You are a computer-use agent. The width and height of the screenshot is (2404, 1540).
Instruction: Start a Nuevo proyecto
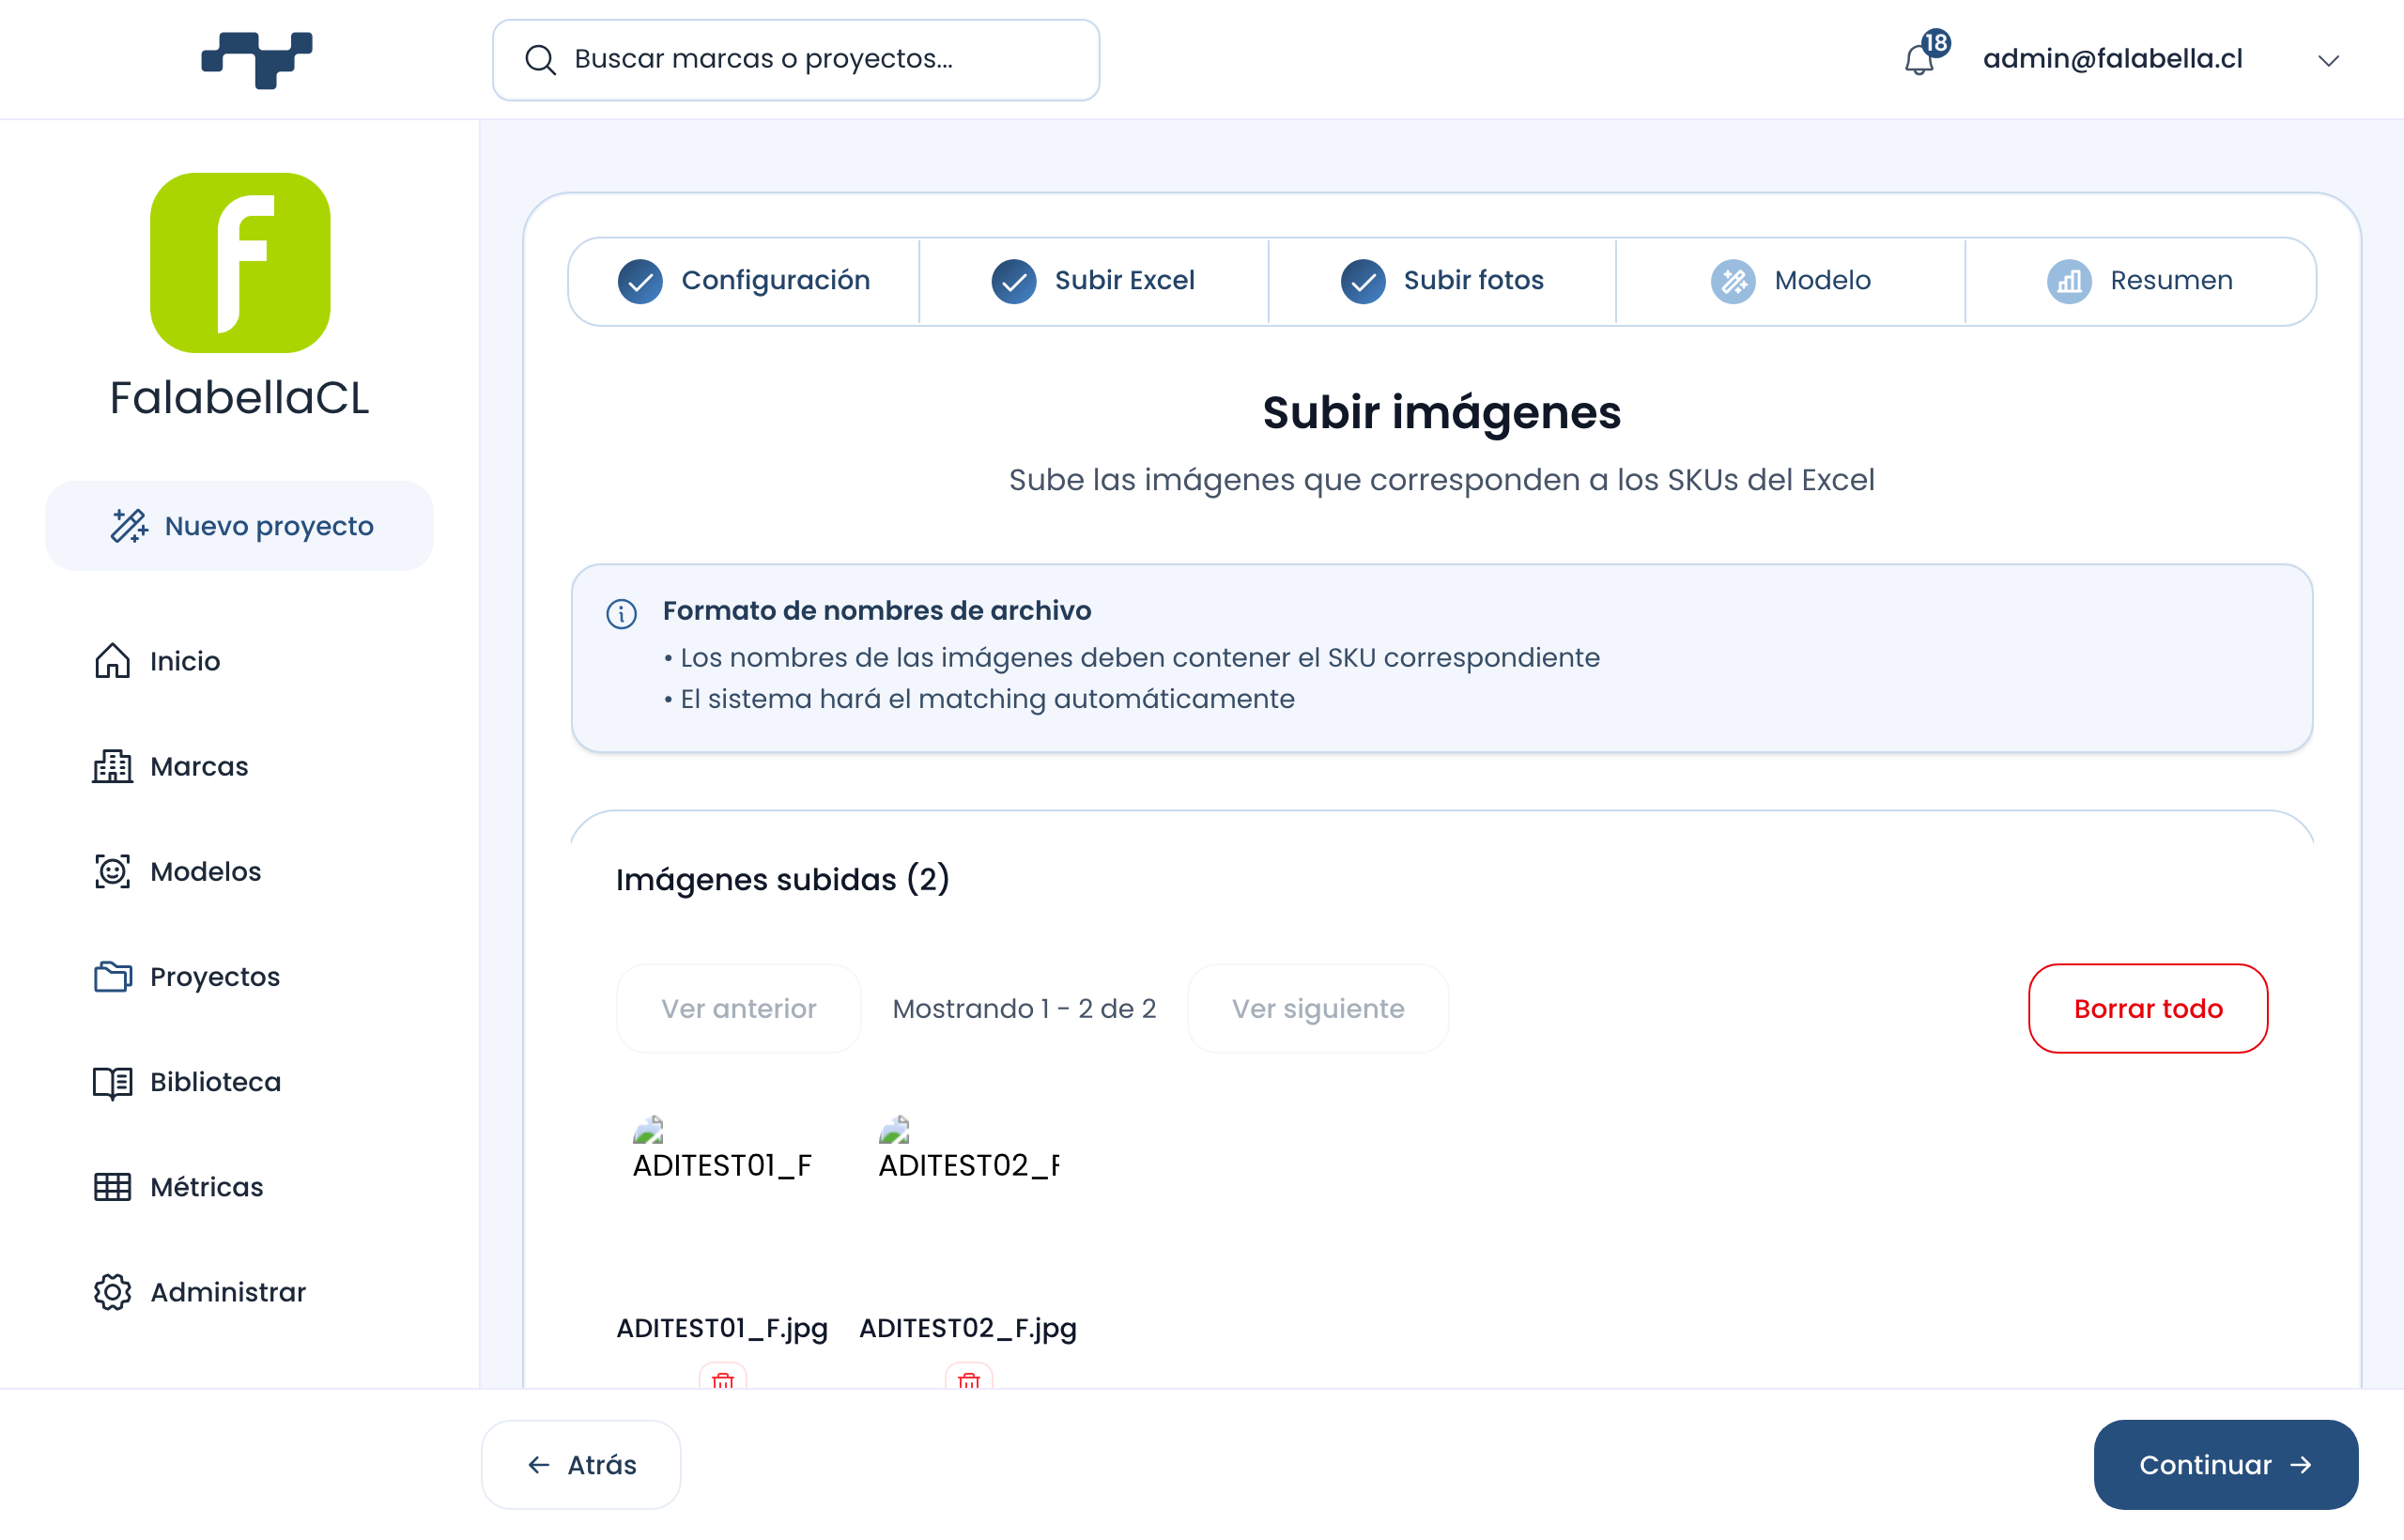coord(240,526)
